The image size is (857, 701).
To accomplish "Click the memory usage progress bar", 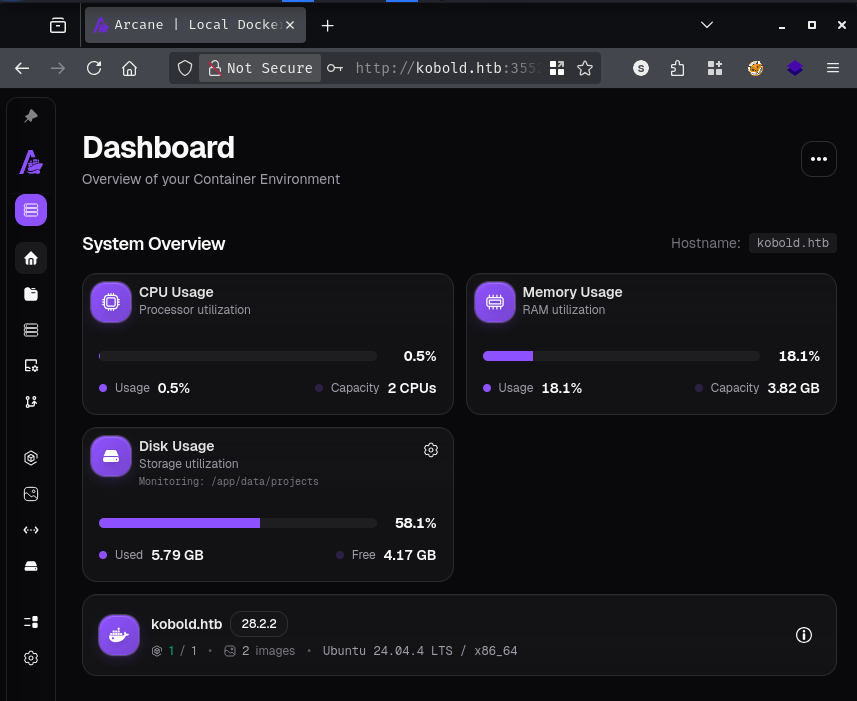I will (621, 356).
